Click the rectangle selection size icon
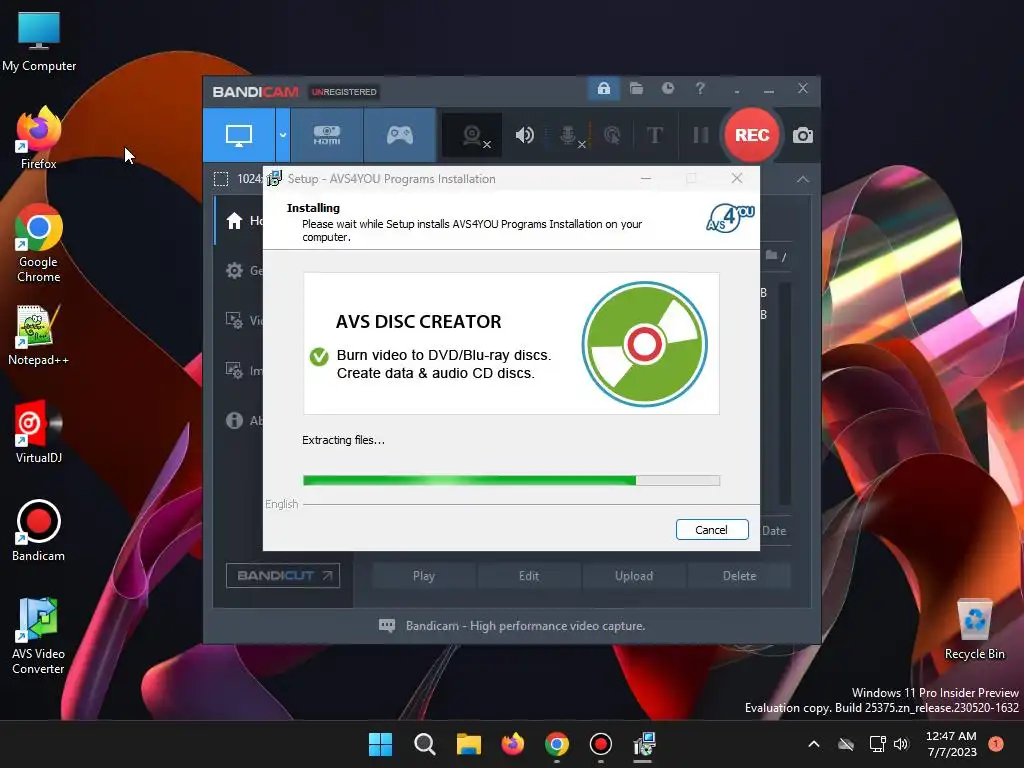 [x=221, y=179]
